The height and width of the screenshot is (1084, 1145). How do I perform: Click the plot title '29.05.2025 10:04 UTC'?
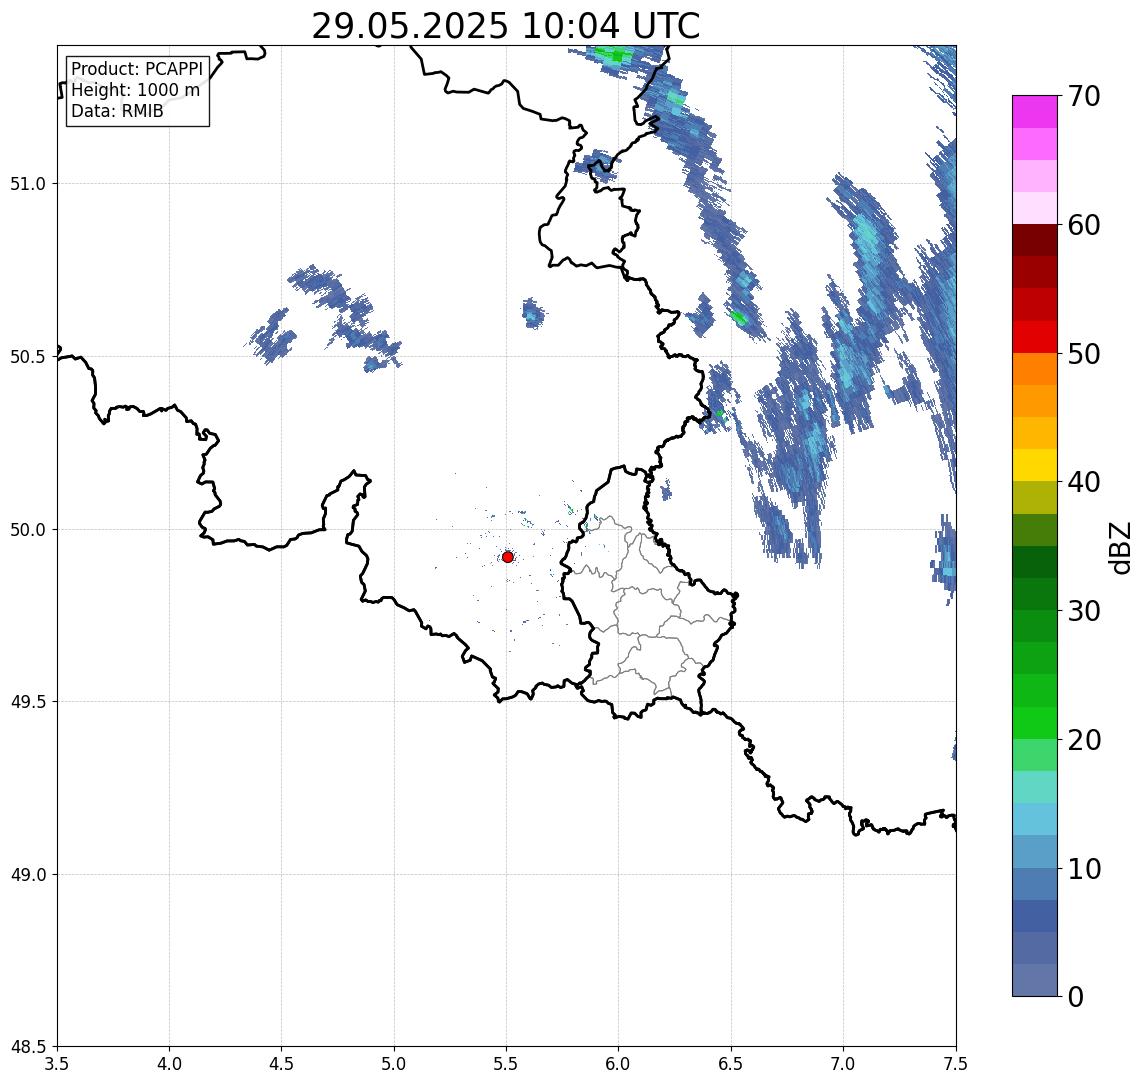point(506,26)
